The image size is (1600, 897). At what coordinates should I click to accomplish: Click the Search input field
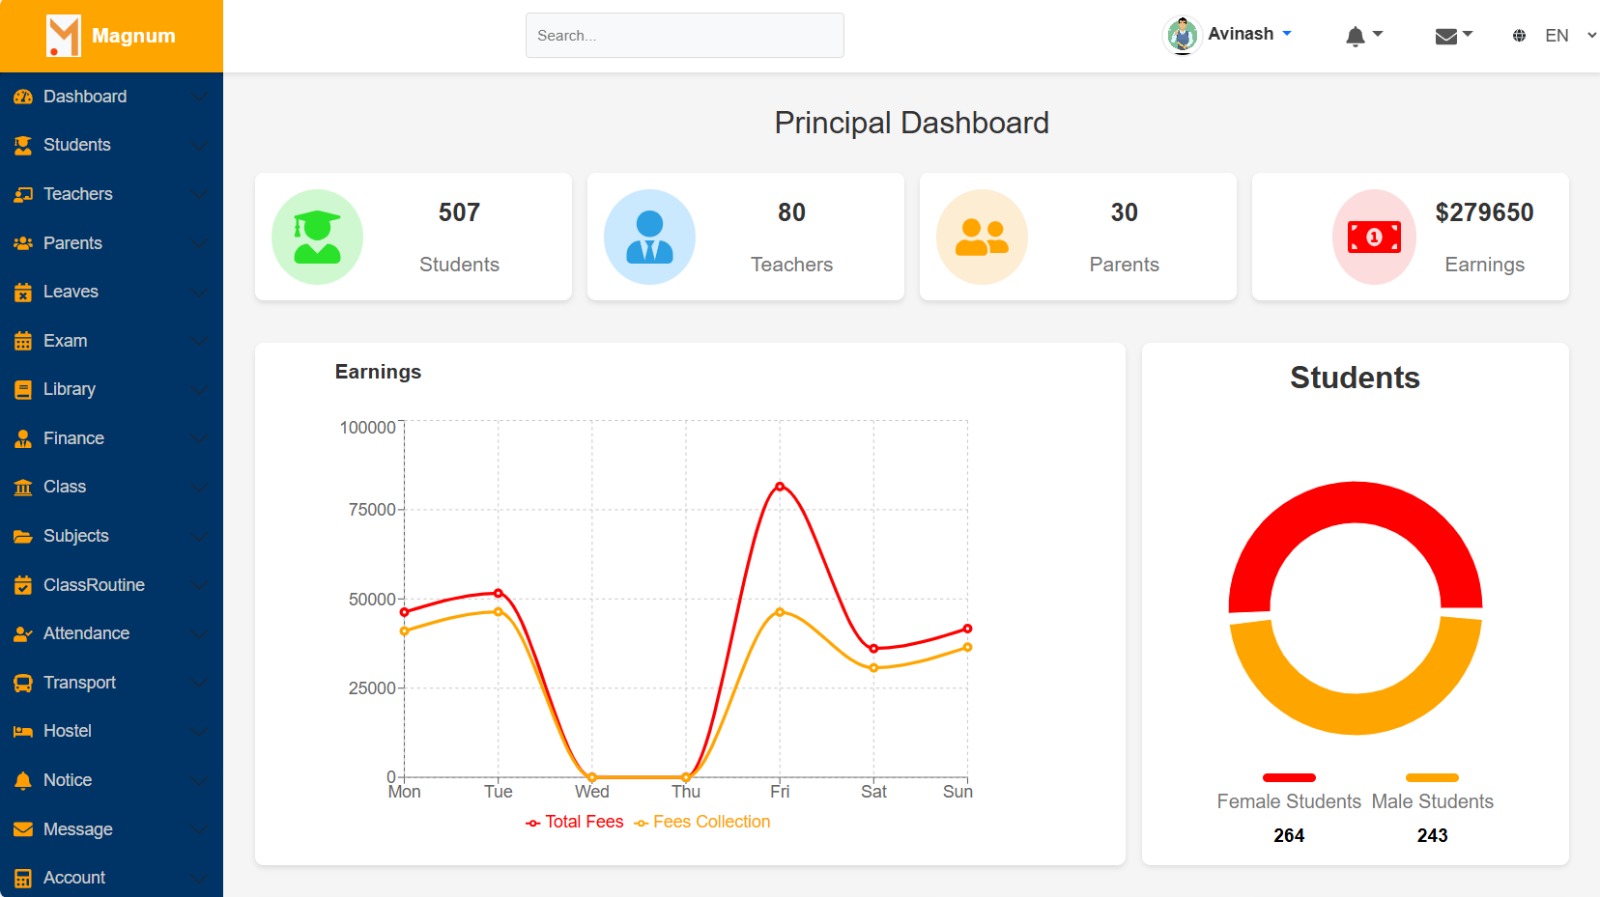click(x=684, y=36)
